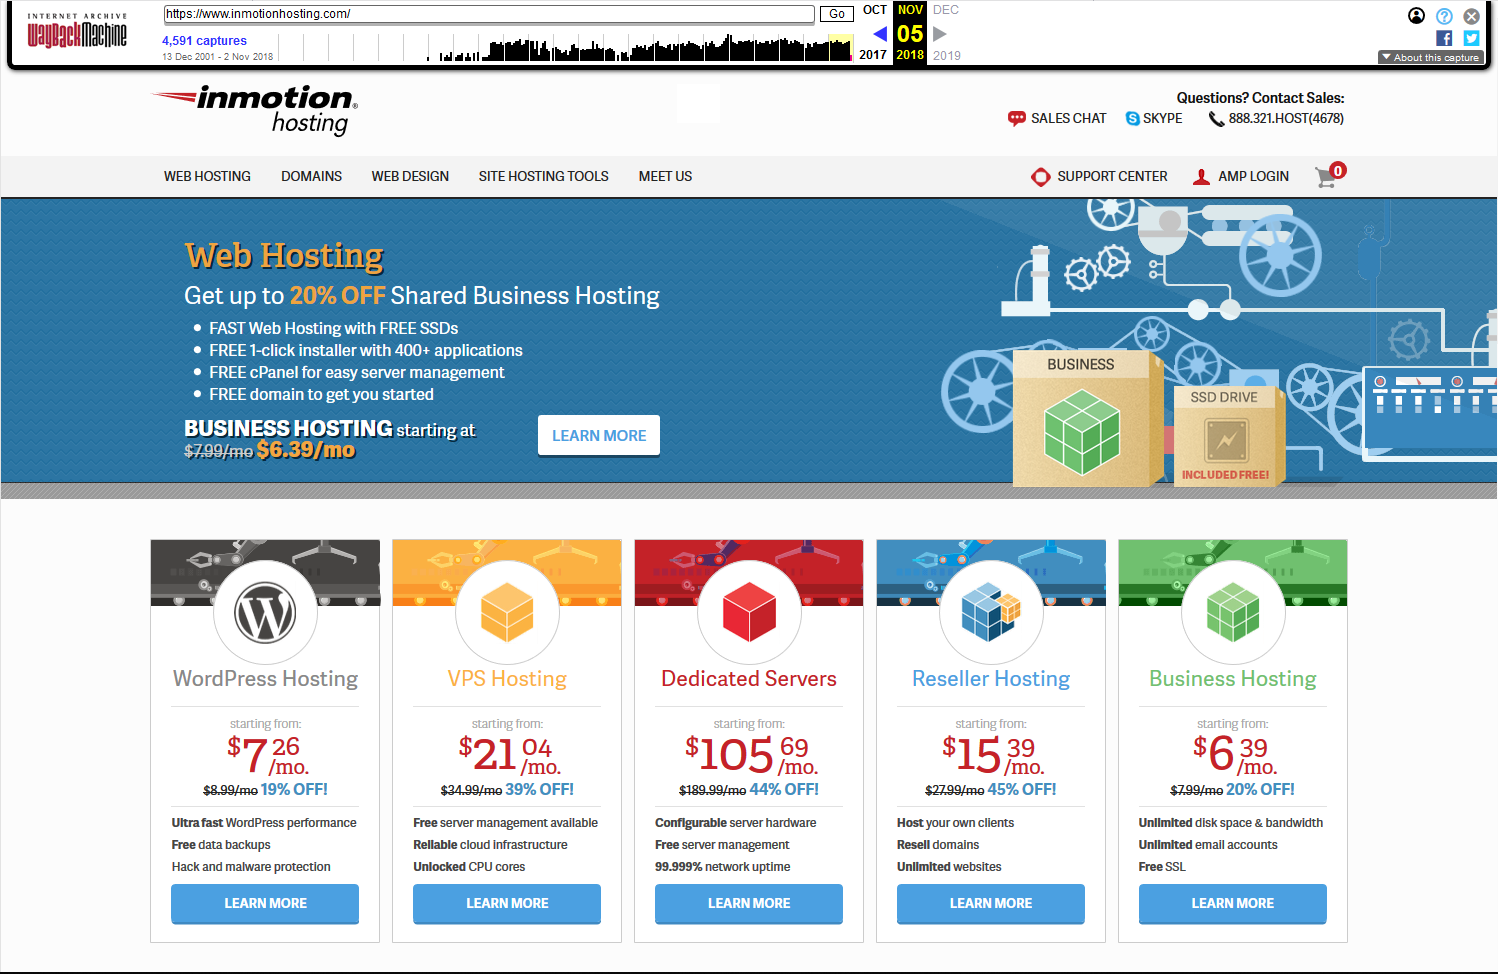Open the Support Center link
The width and height of the screenshot is (1498, 974).
1112,176
